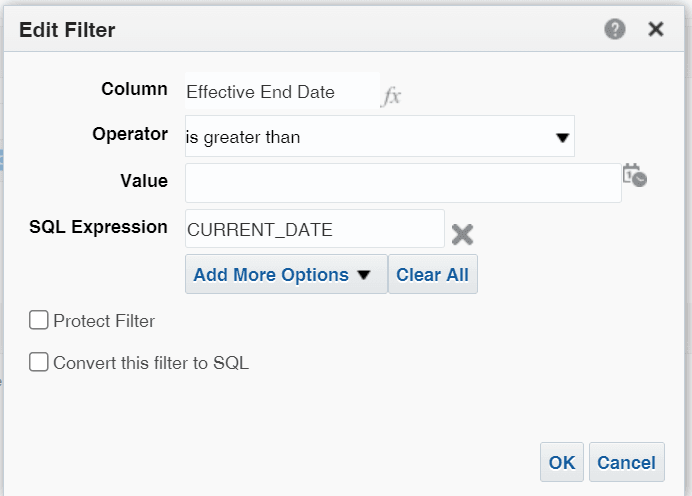Screen dimensions: 692x496
Task: Open the Operator dropdown list
Action: 370,138
